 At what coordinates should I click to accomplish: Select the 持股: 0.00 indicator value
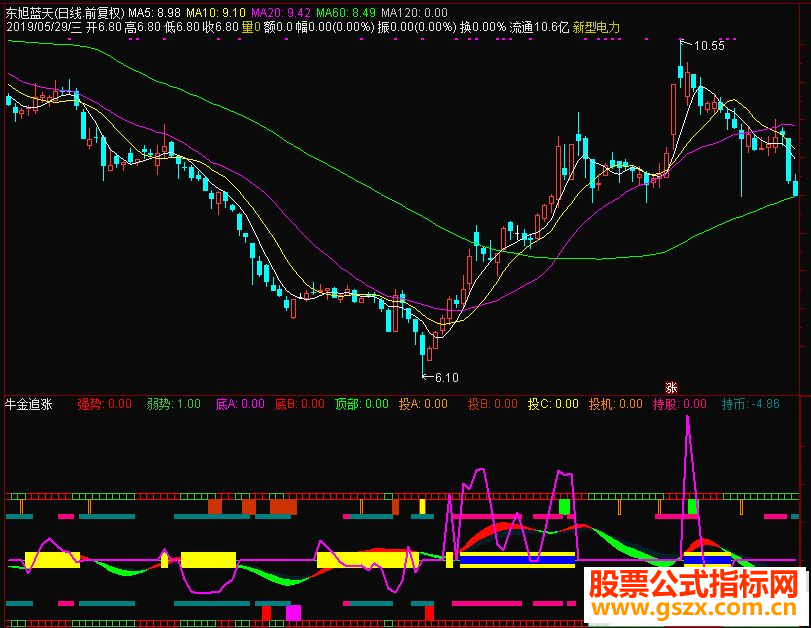[680, 404]
